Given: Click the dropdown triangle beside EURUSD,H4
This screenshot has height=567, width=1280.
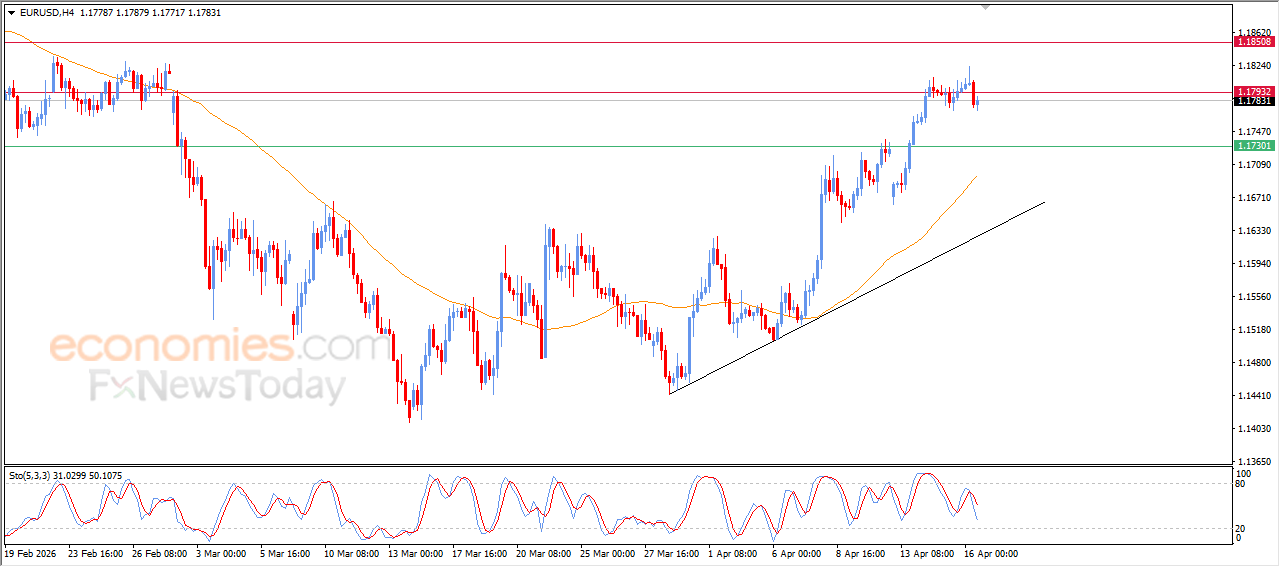Looking at the screenshot, I should [x=11, y=13].
